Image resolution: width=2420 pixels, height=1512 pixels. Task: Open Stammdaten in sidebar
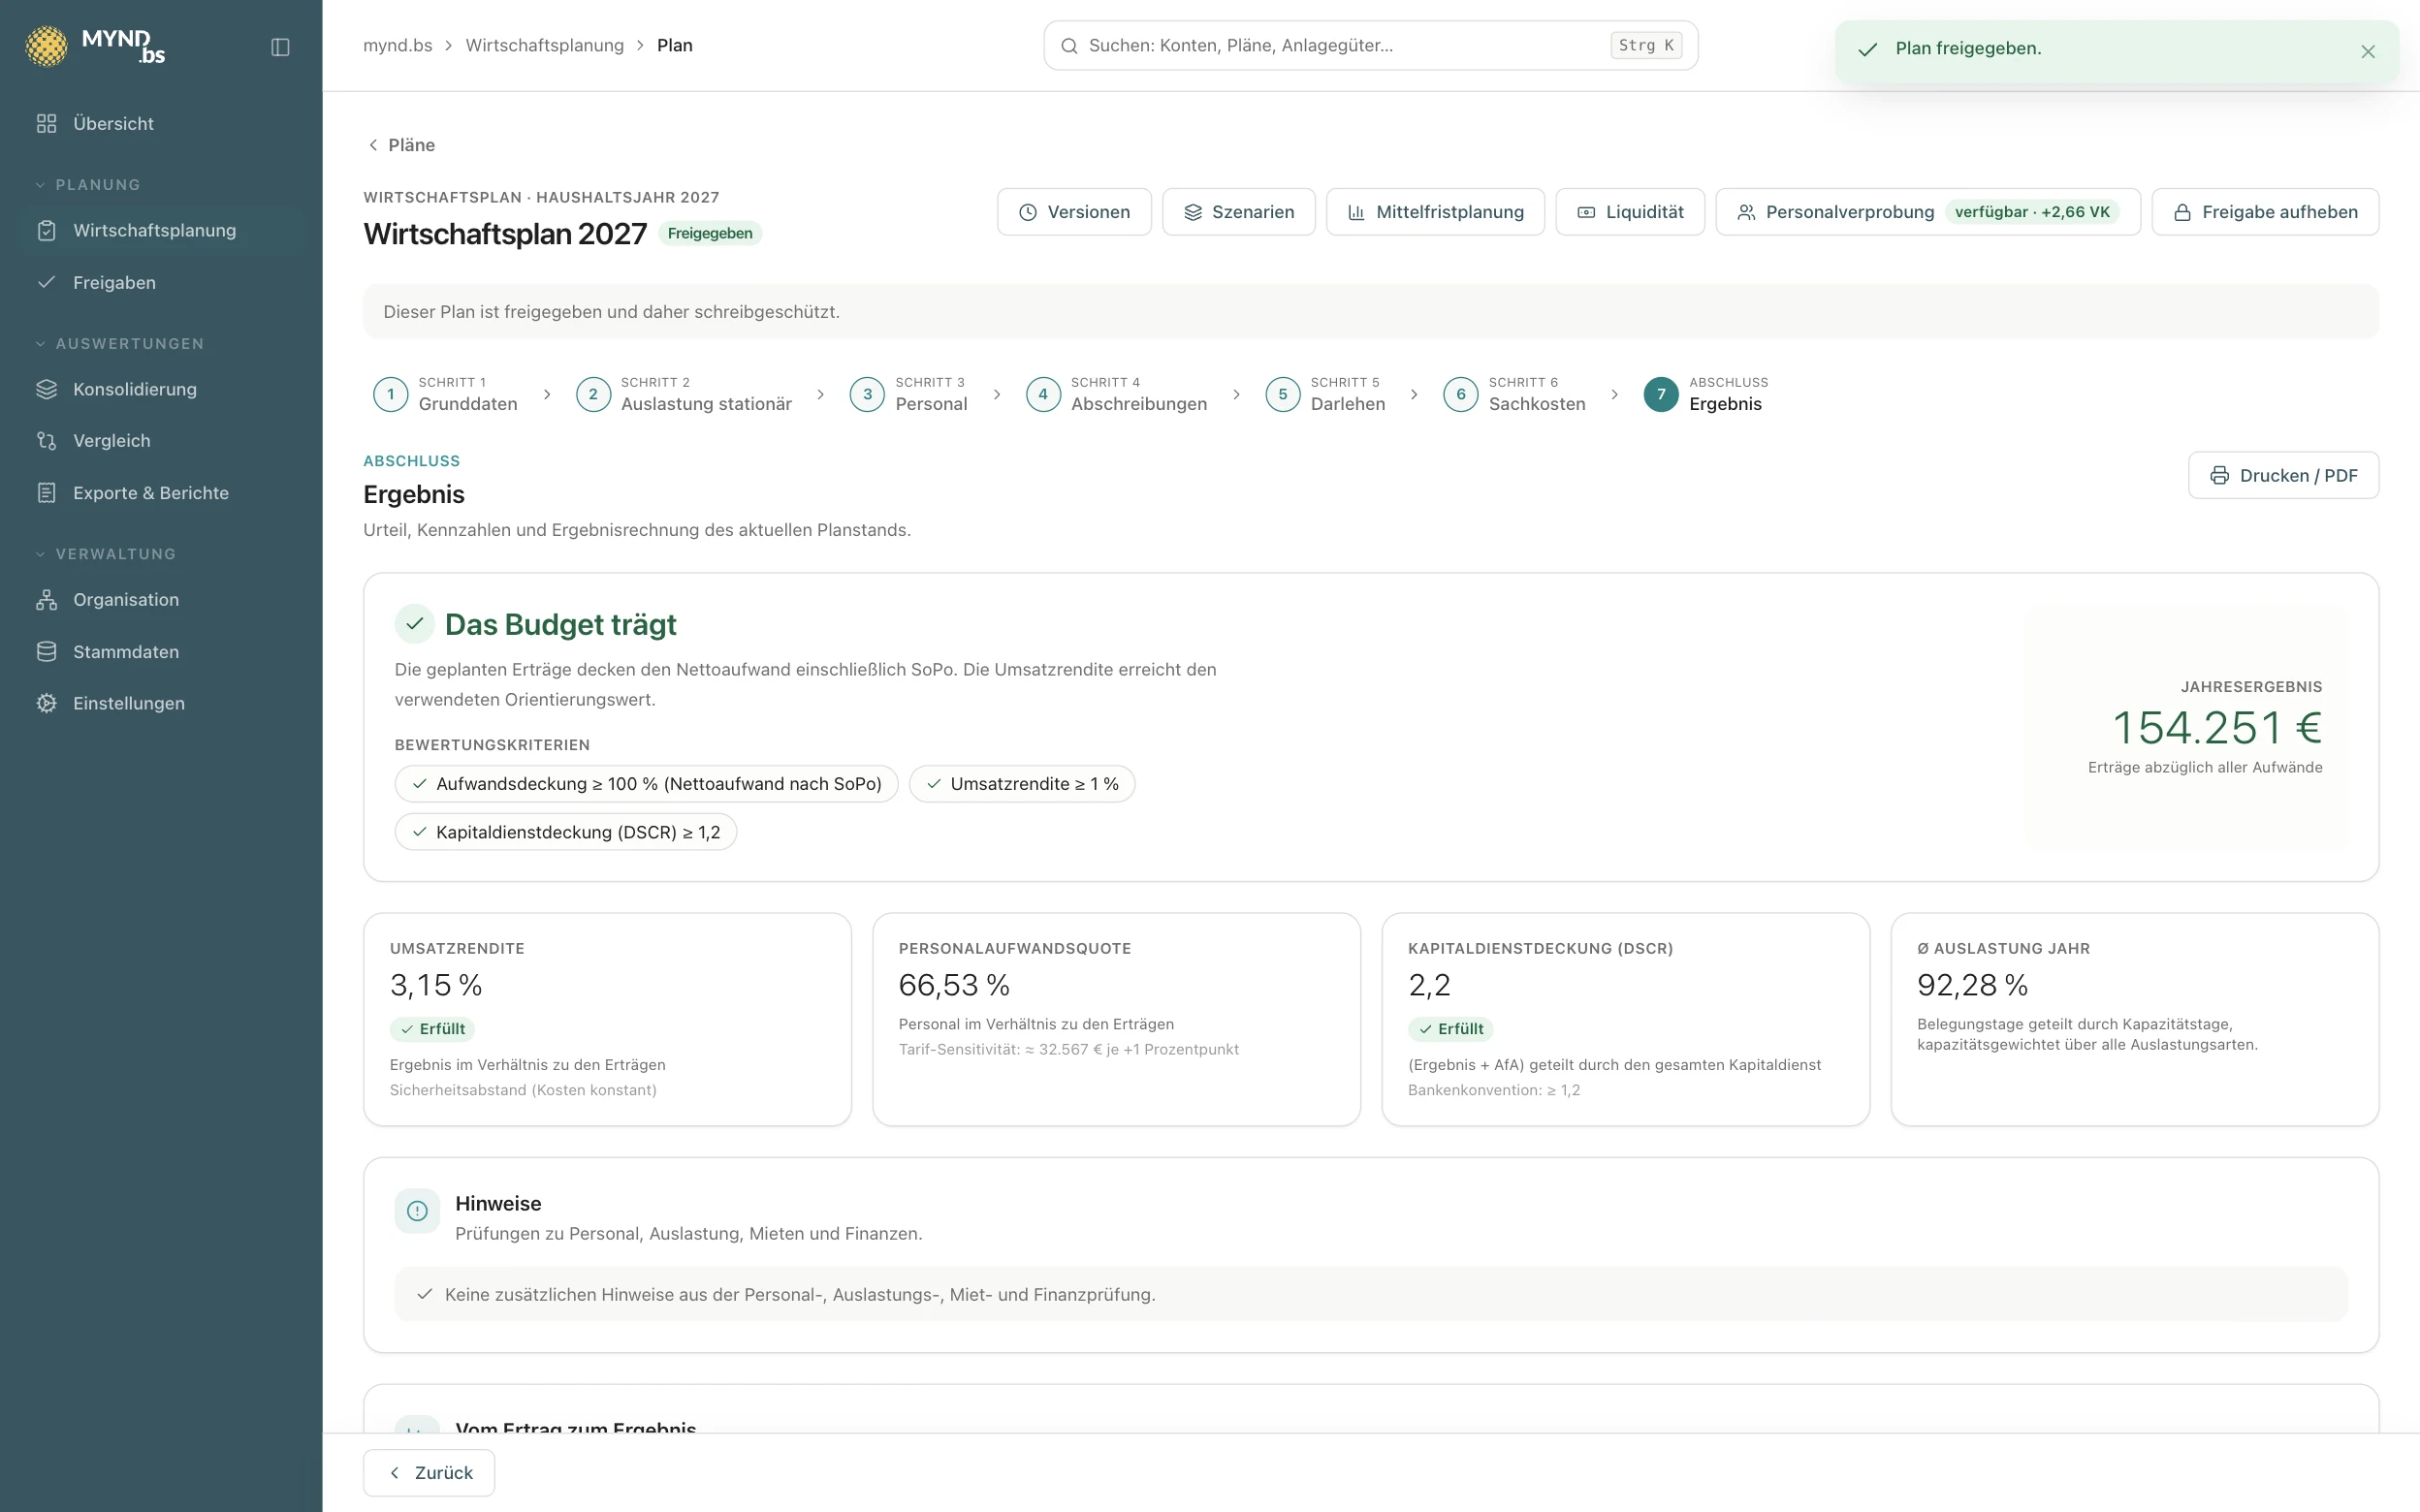[x=161, y=651]
